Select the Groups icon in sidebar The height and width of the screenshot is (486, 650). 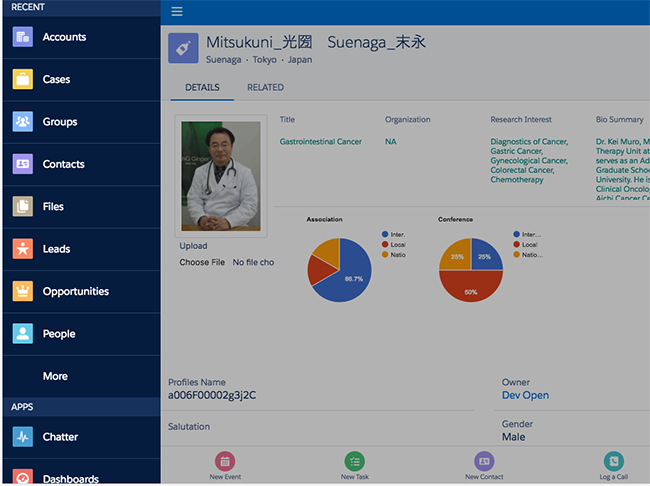tap(23, 122)
